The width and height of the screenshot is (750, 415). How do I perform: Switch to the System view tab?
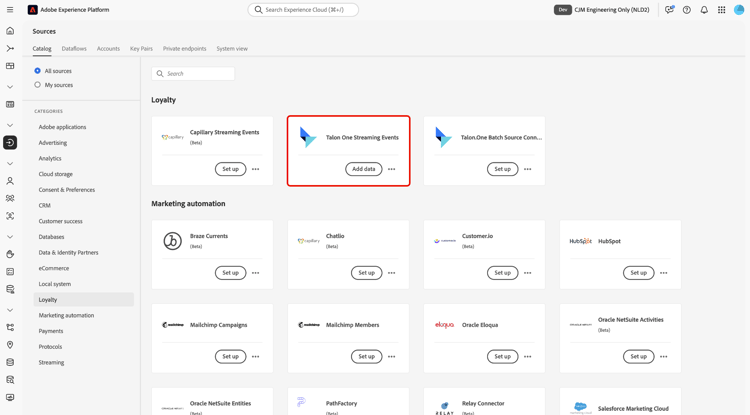tap(232, 48)
